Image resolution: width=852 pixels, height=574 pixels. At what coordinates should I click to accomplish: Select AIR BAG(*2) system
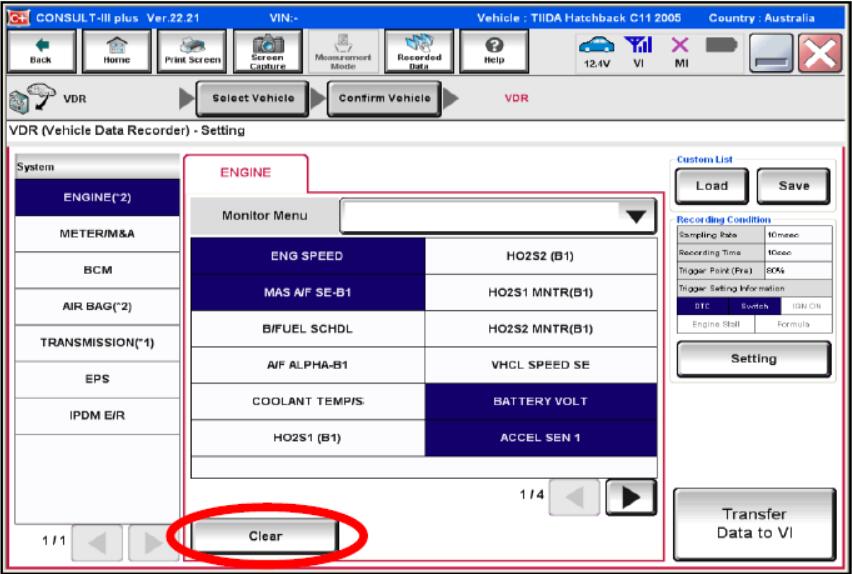[97, 307]
